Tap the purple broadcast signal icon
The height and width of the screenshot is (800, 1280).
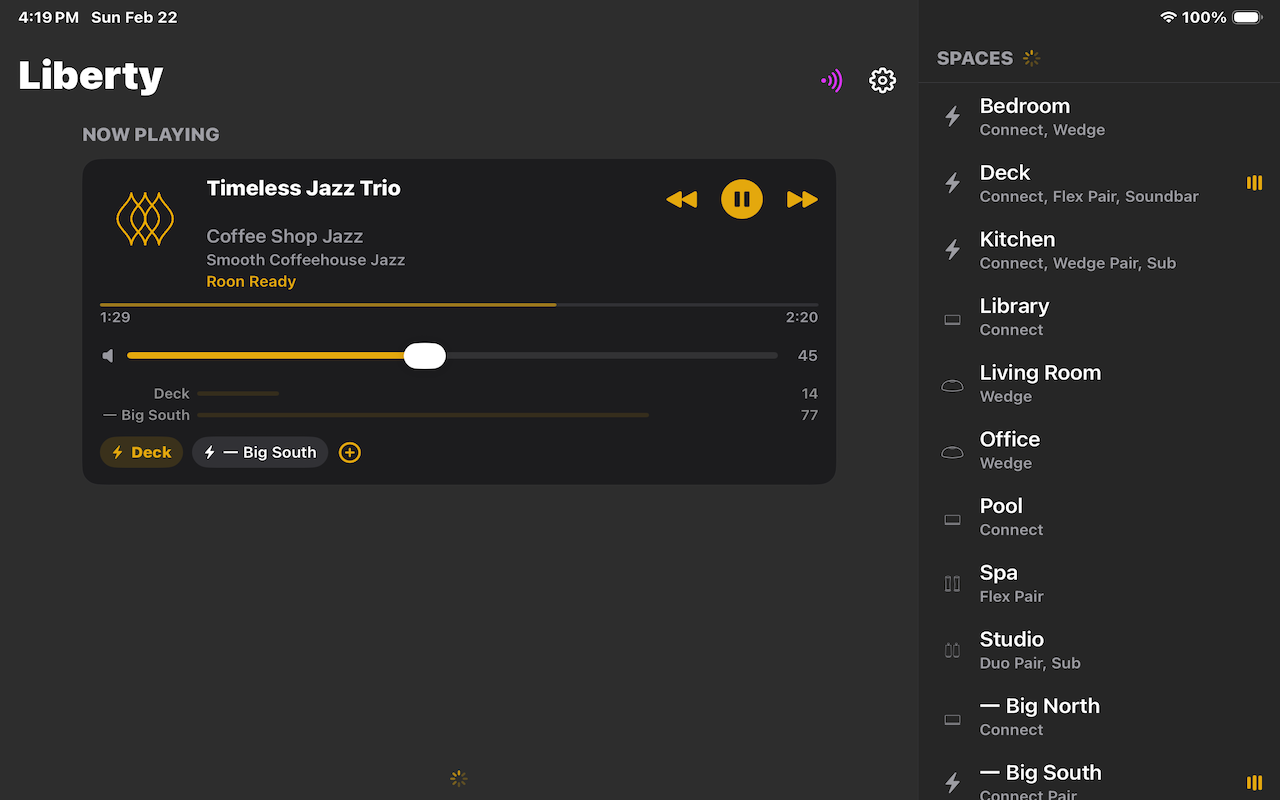(832, 81)
